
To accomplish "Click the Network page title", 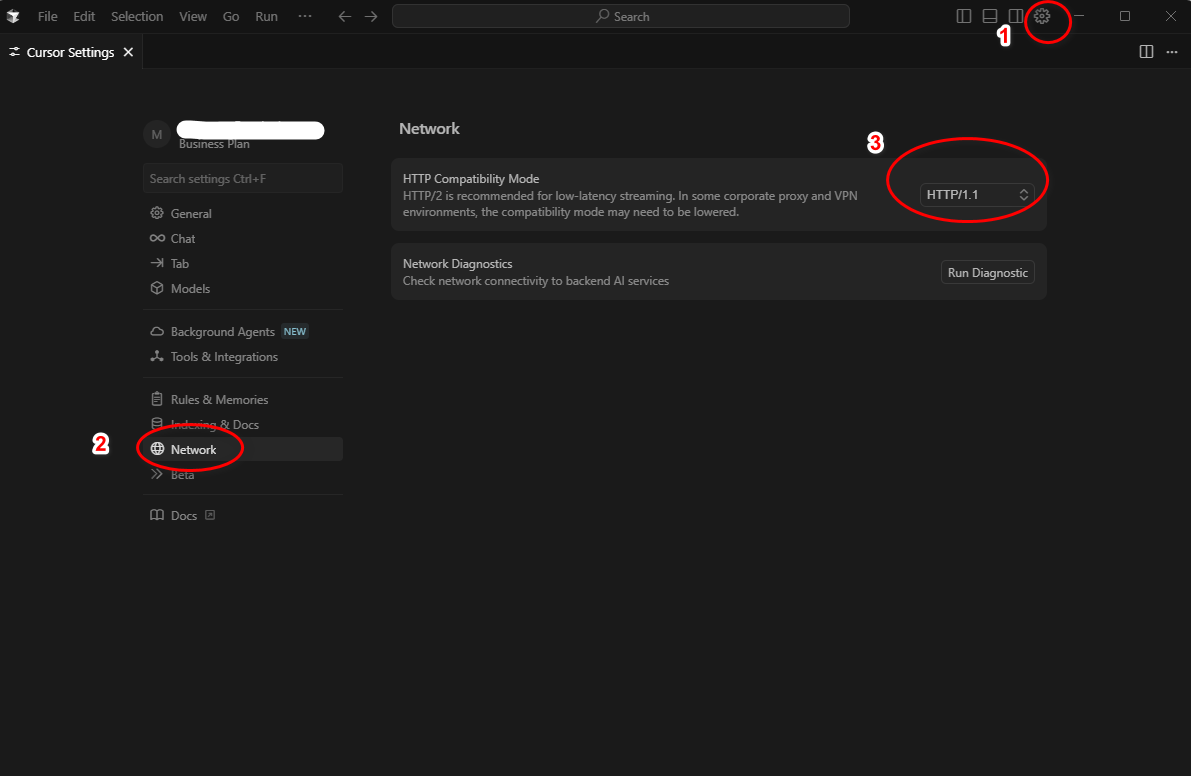I will click(429, 128).
